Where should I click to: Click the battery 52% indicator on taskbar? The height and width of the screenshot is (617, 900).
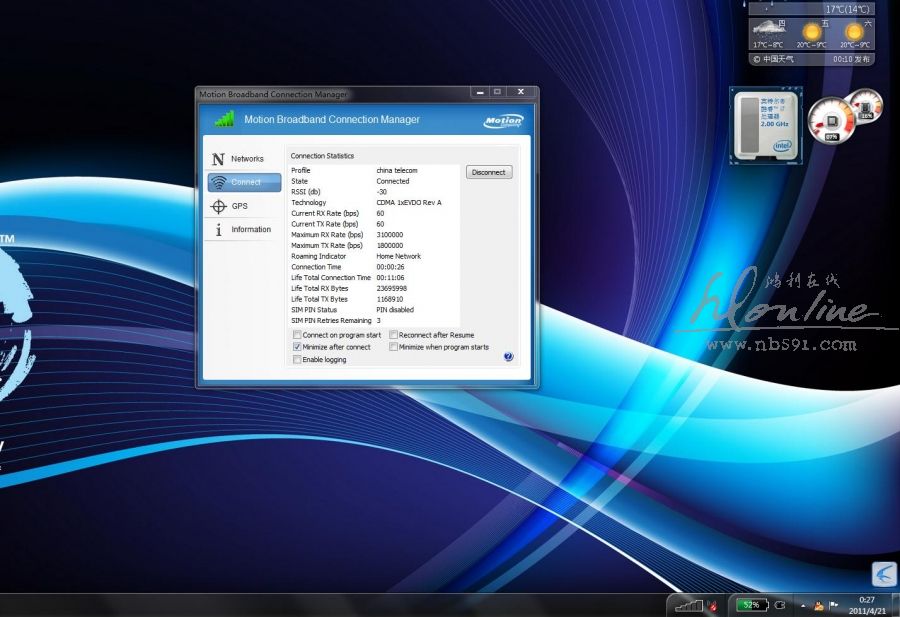coord(751,605)
